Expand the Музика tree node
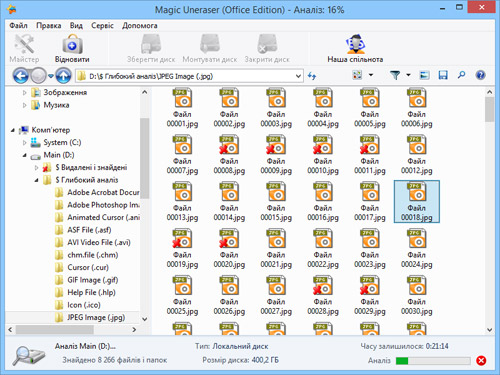Image resolution: width=500 pixels, height=375 pixels. pyautogui.click(x=24, y=105)
